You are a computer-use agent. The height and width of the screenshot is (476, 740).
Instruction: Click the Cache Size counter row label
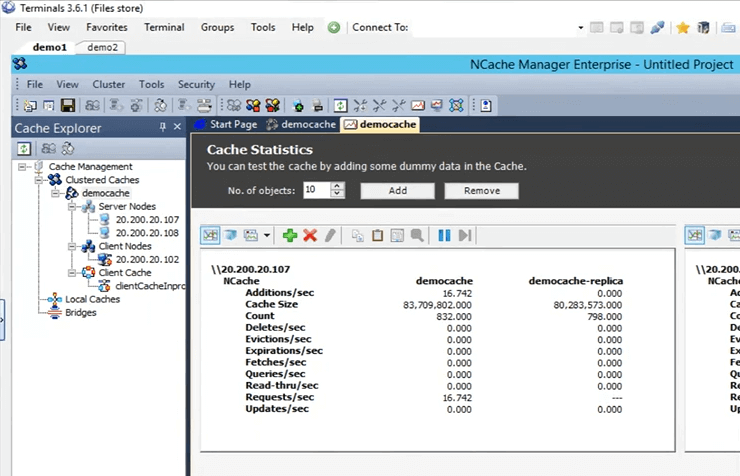click(x=271, y=304)
